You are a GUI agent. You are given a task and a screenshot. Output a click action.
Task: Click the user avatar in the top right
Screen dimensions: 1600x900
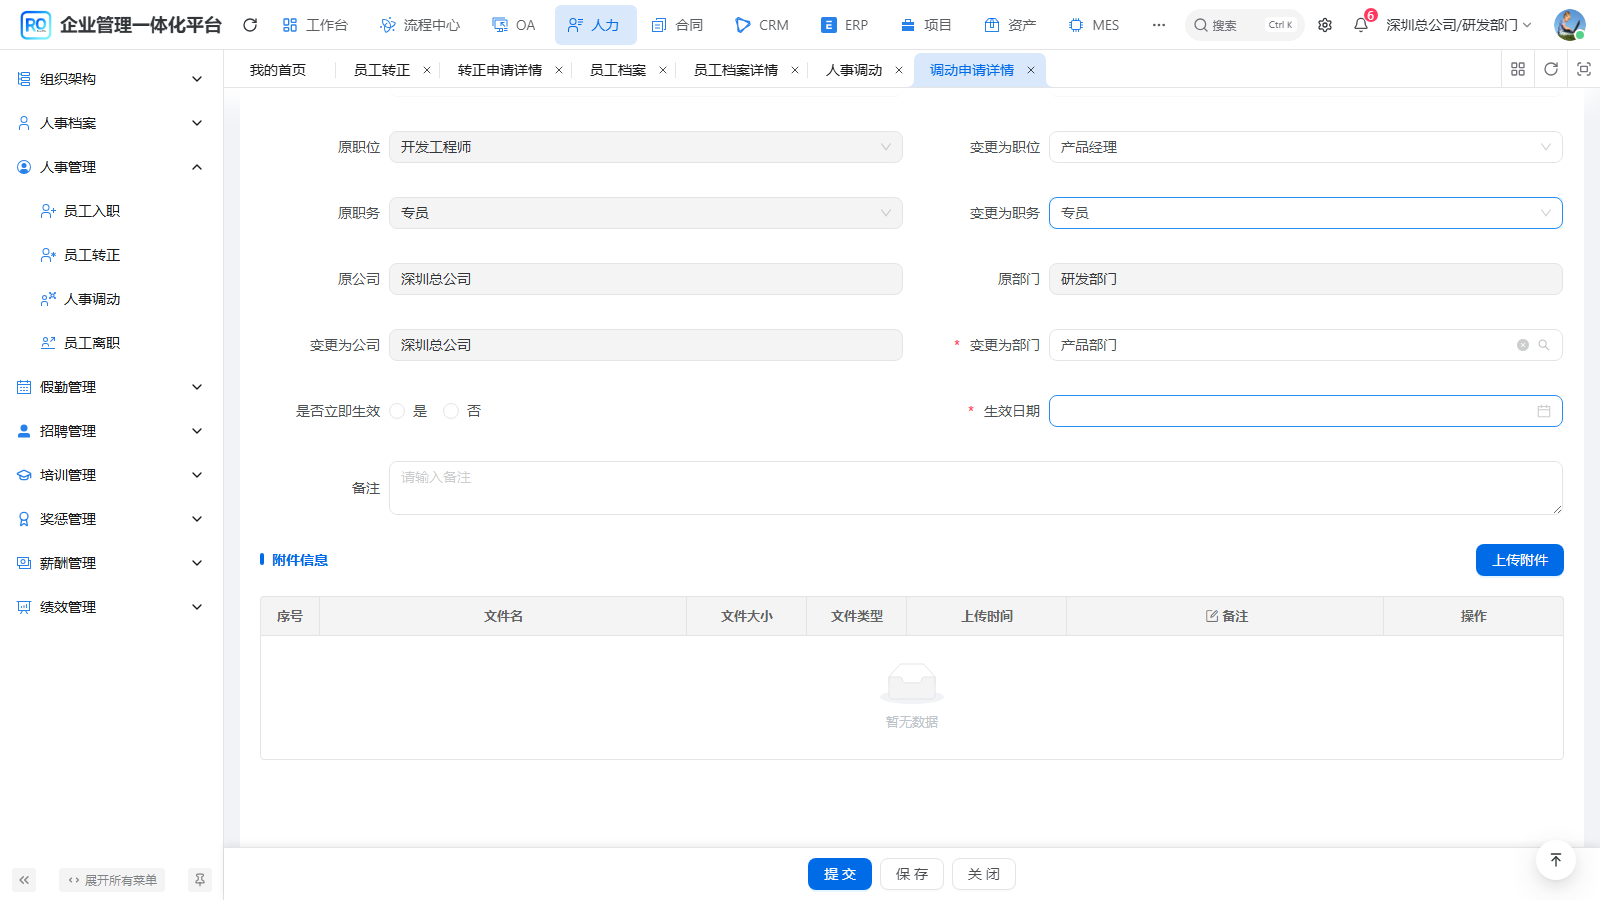click(1569, 25)
